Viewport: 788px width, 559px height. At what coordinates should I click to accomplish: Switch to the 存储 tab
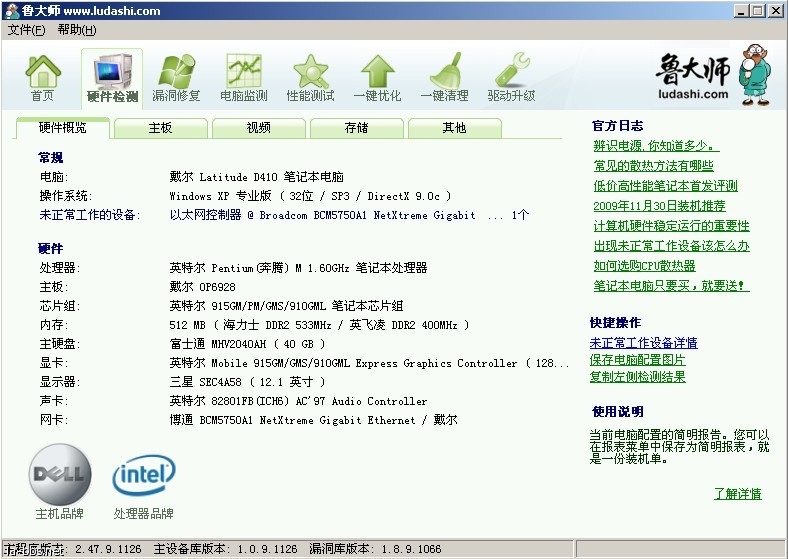[356, 128]
